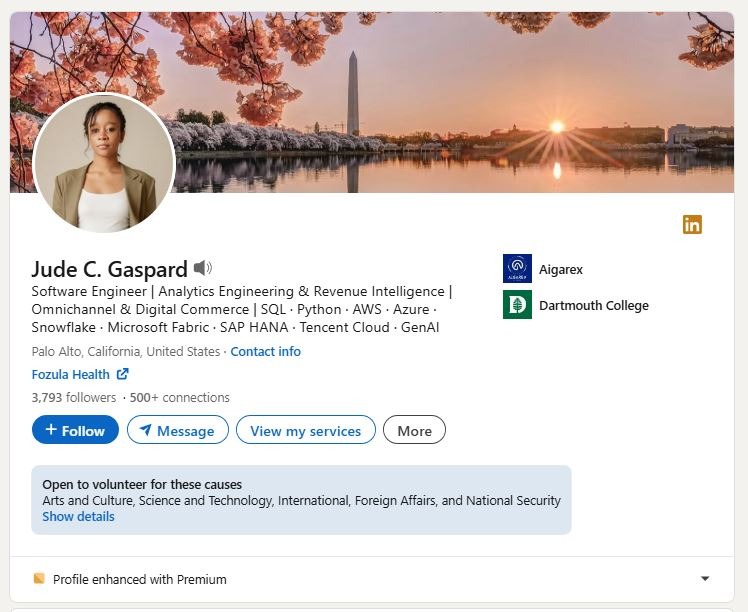The height and width of the screenshot is (612, 748).
Task: Play the name pronunciation speaker icon
Action: [x=203, y=268]
